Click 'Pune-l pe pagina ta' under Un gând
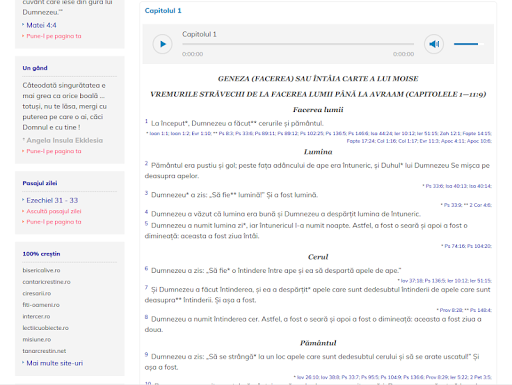Screen dimensions: 512x385 click(x=54, y=151)
